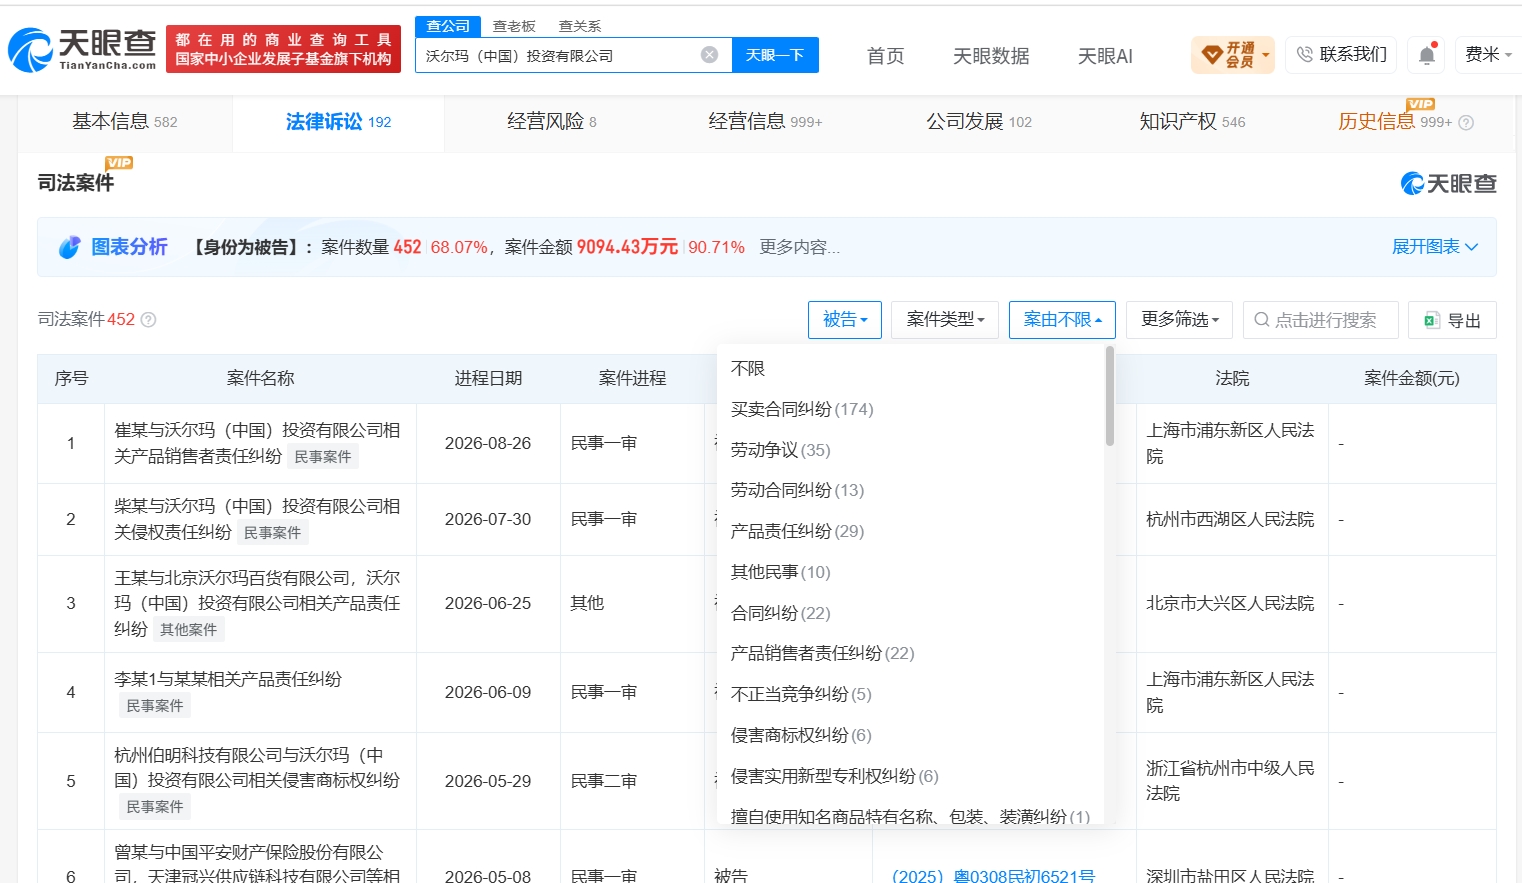Viewport: 1522px width, 883px height.
Task: Switch to 法律诉讼 tab
Action: tap(338, 122)
